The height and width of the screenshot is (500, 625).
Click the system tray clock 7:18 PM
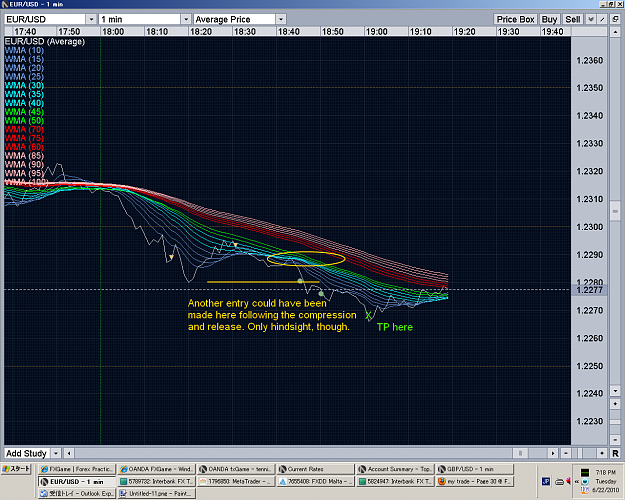tap(606, 472)
